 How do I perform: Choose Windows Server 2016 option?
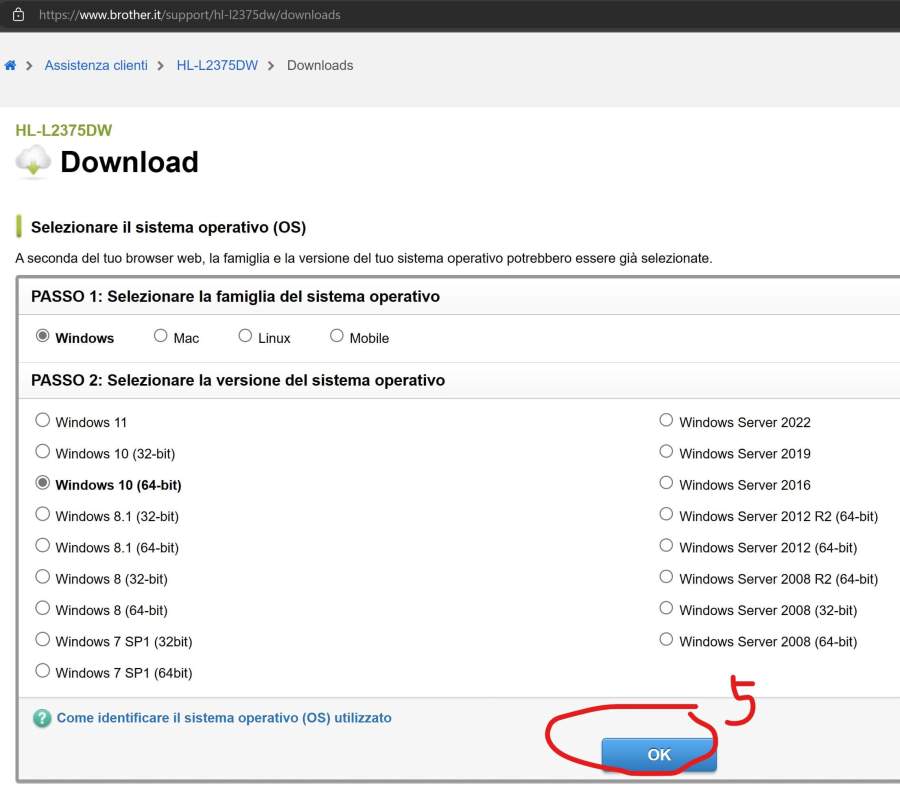coord(666,483)
